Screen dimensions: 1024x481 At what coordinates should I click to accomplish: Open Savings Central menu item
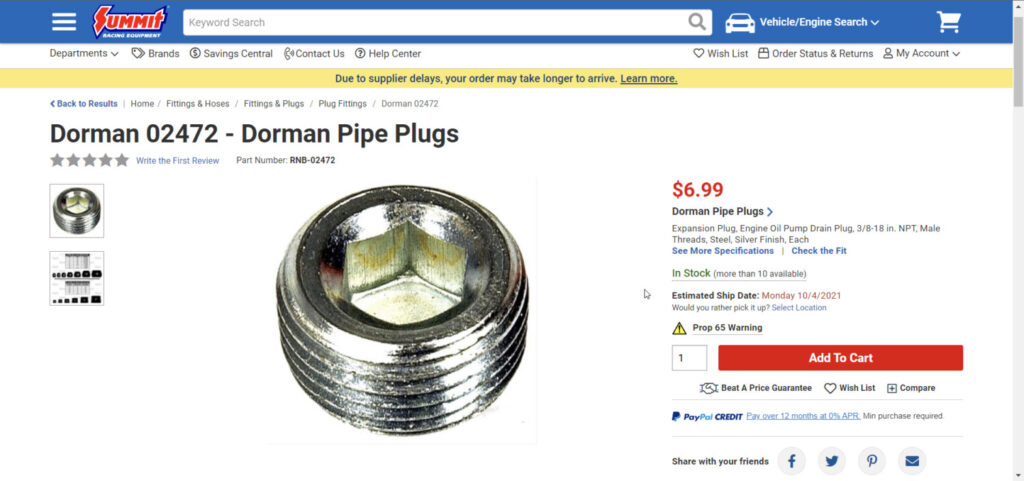tap(230, 54)
